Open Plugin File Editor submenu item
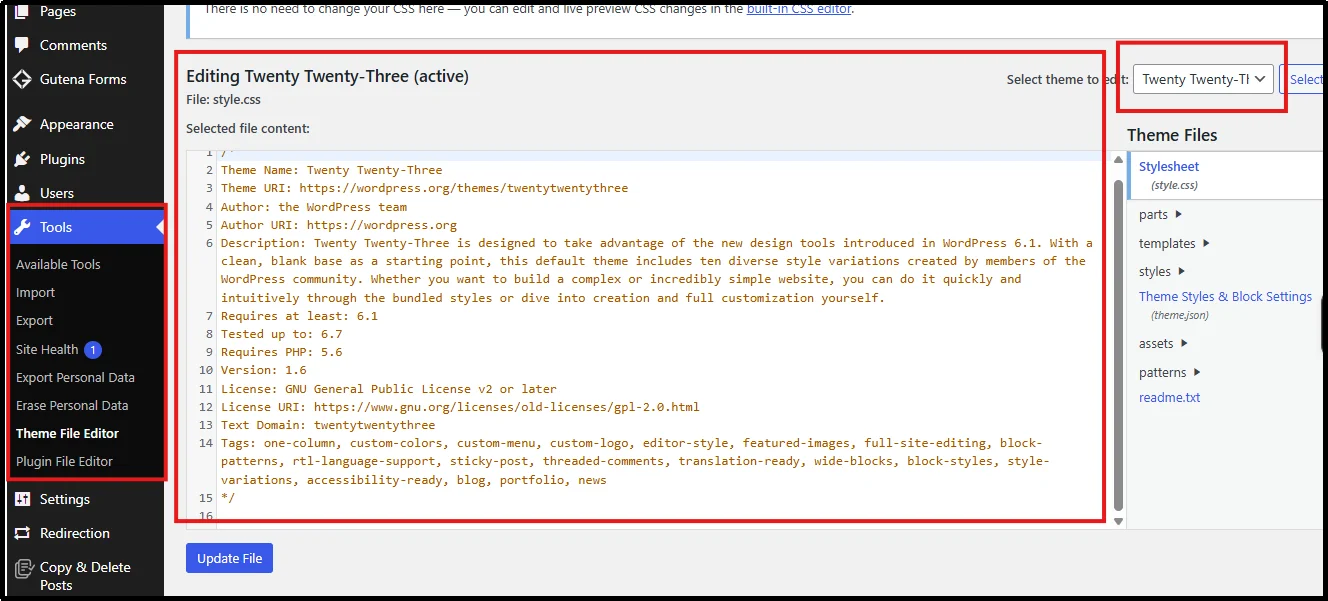 pos(64,461)
